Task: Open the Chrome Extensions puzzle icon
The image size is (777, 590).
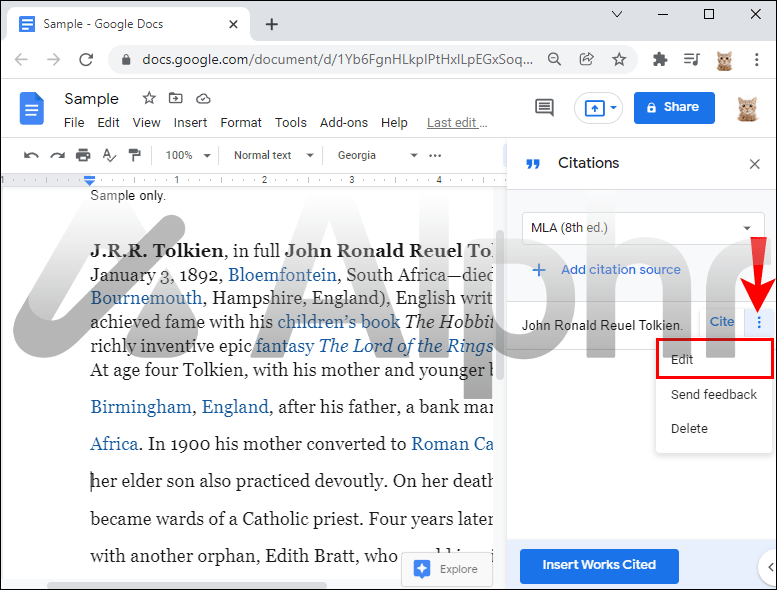Action: click(660, 60)
